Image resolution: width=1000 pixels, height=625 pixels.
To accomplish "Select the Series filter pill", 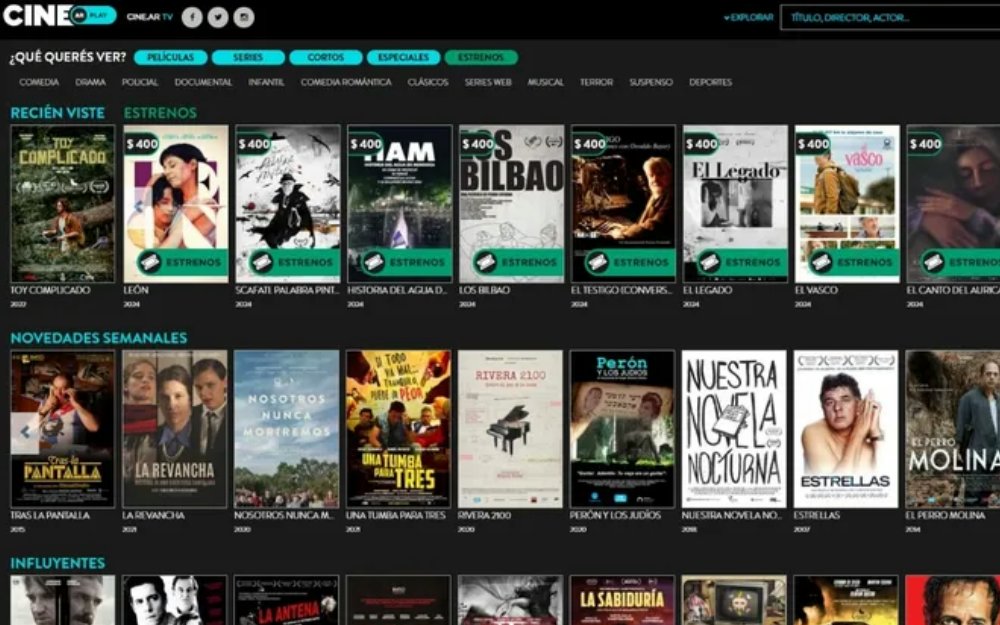I will pos(248,57).
